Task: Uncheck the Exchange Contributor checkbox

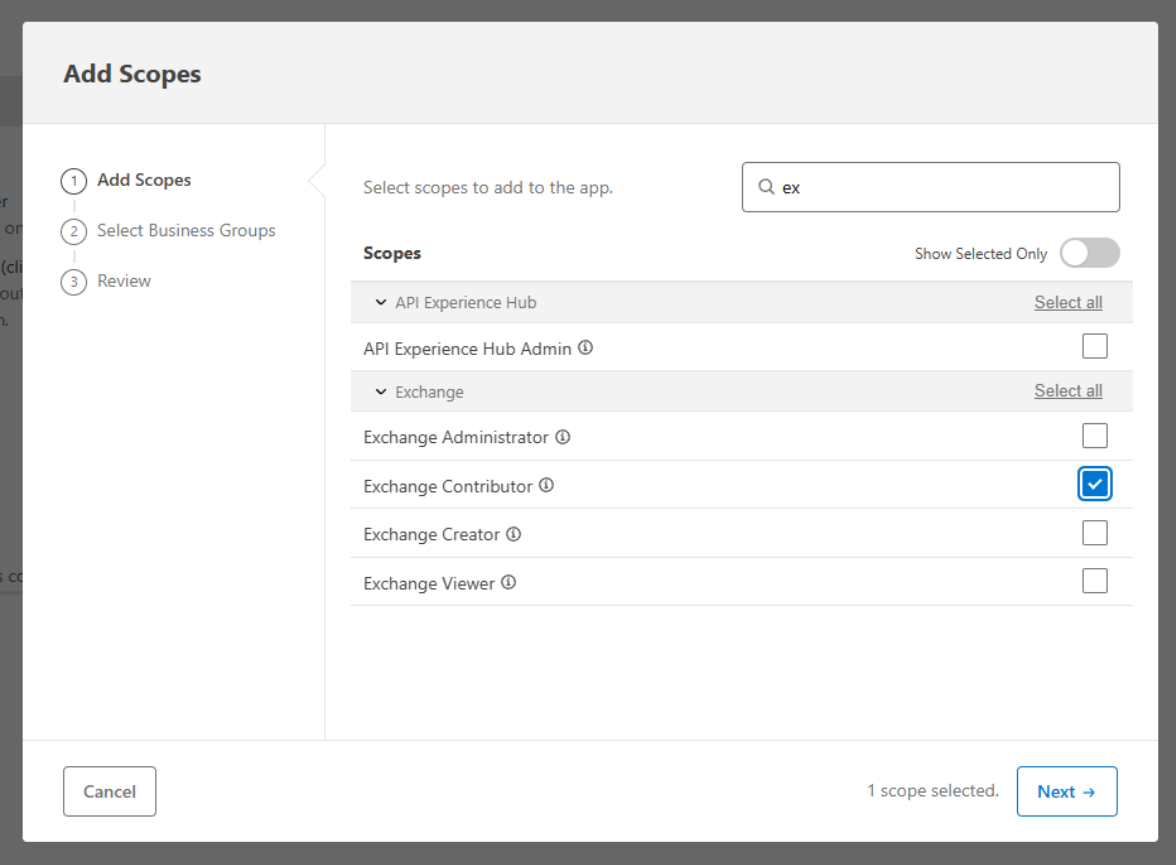Action: pyautogui.click(x=1094, y=484)
